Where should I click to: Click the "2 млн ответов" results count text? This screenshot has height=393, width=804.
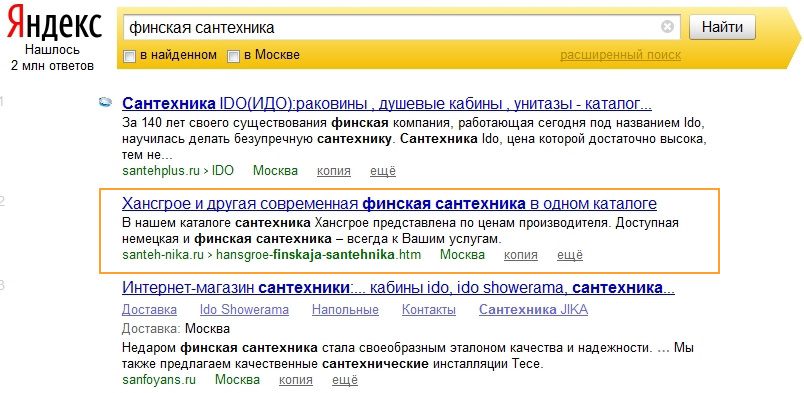click(52, 66)
